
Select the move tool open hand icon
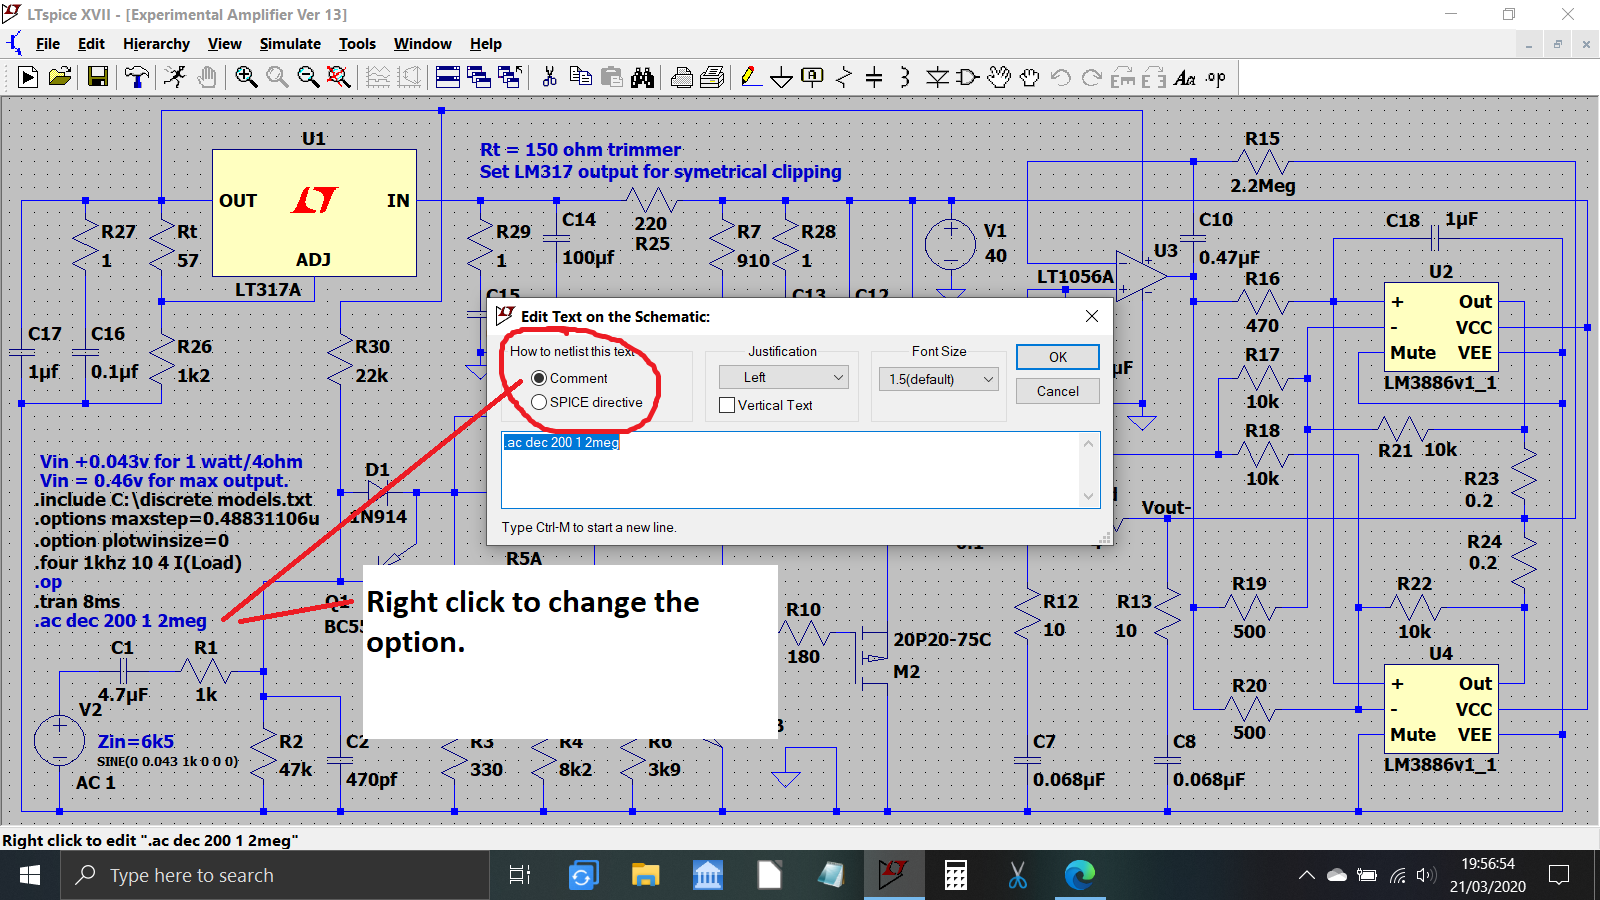999,77
